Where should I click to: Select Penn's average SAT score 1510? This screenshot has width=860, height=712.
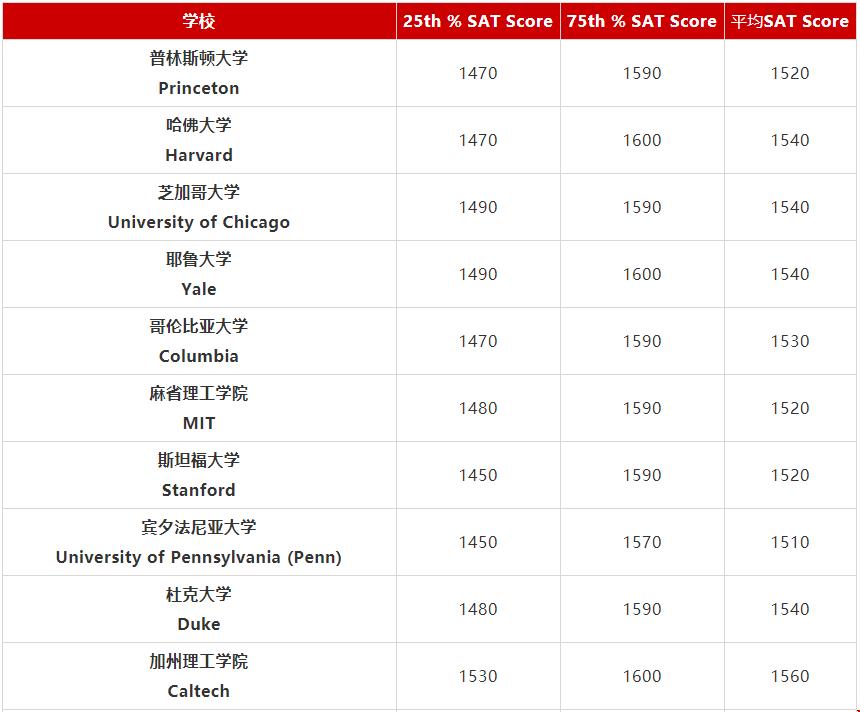[790, 541]
